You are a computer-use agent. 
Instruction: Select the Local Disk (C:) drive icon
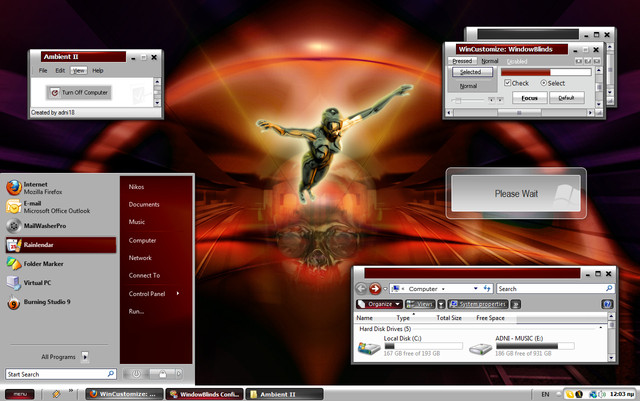(369, 347)
